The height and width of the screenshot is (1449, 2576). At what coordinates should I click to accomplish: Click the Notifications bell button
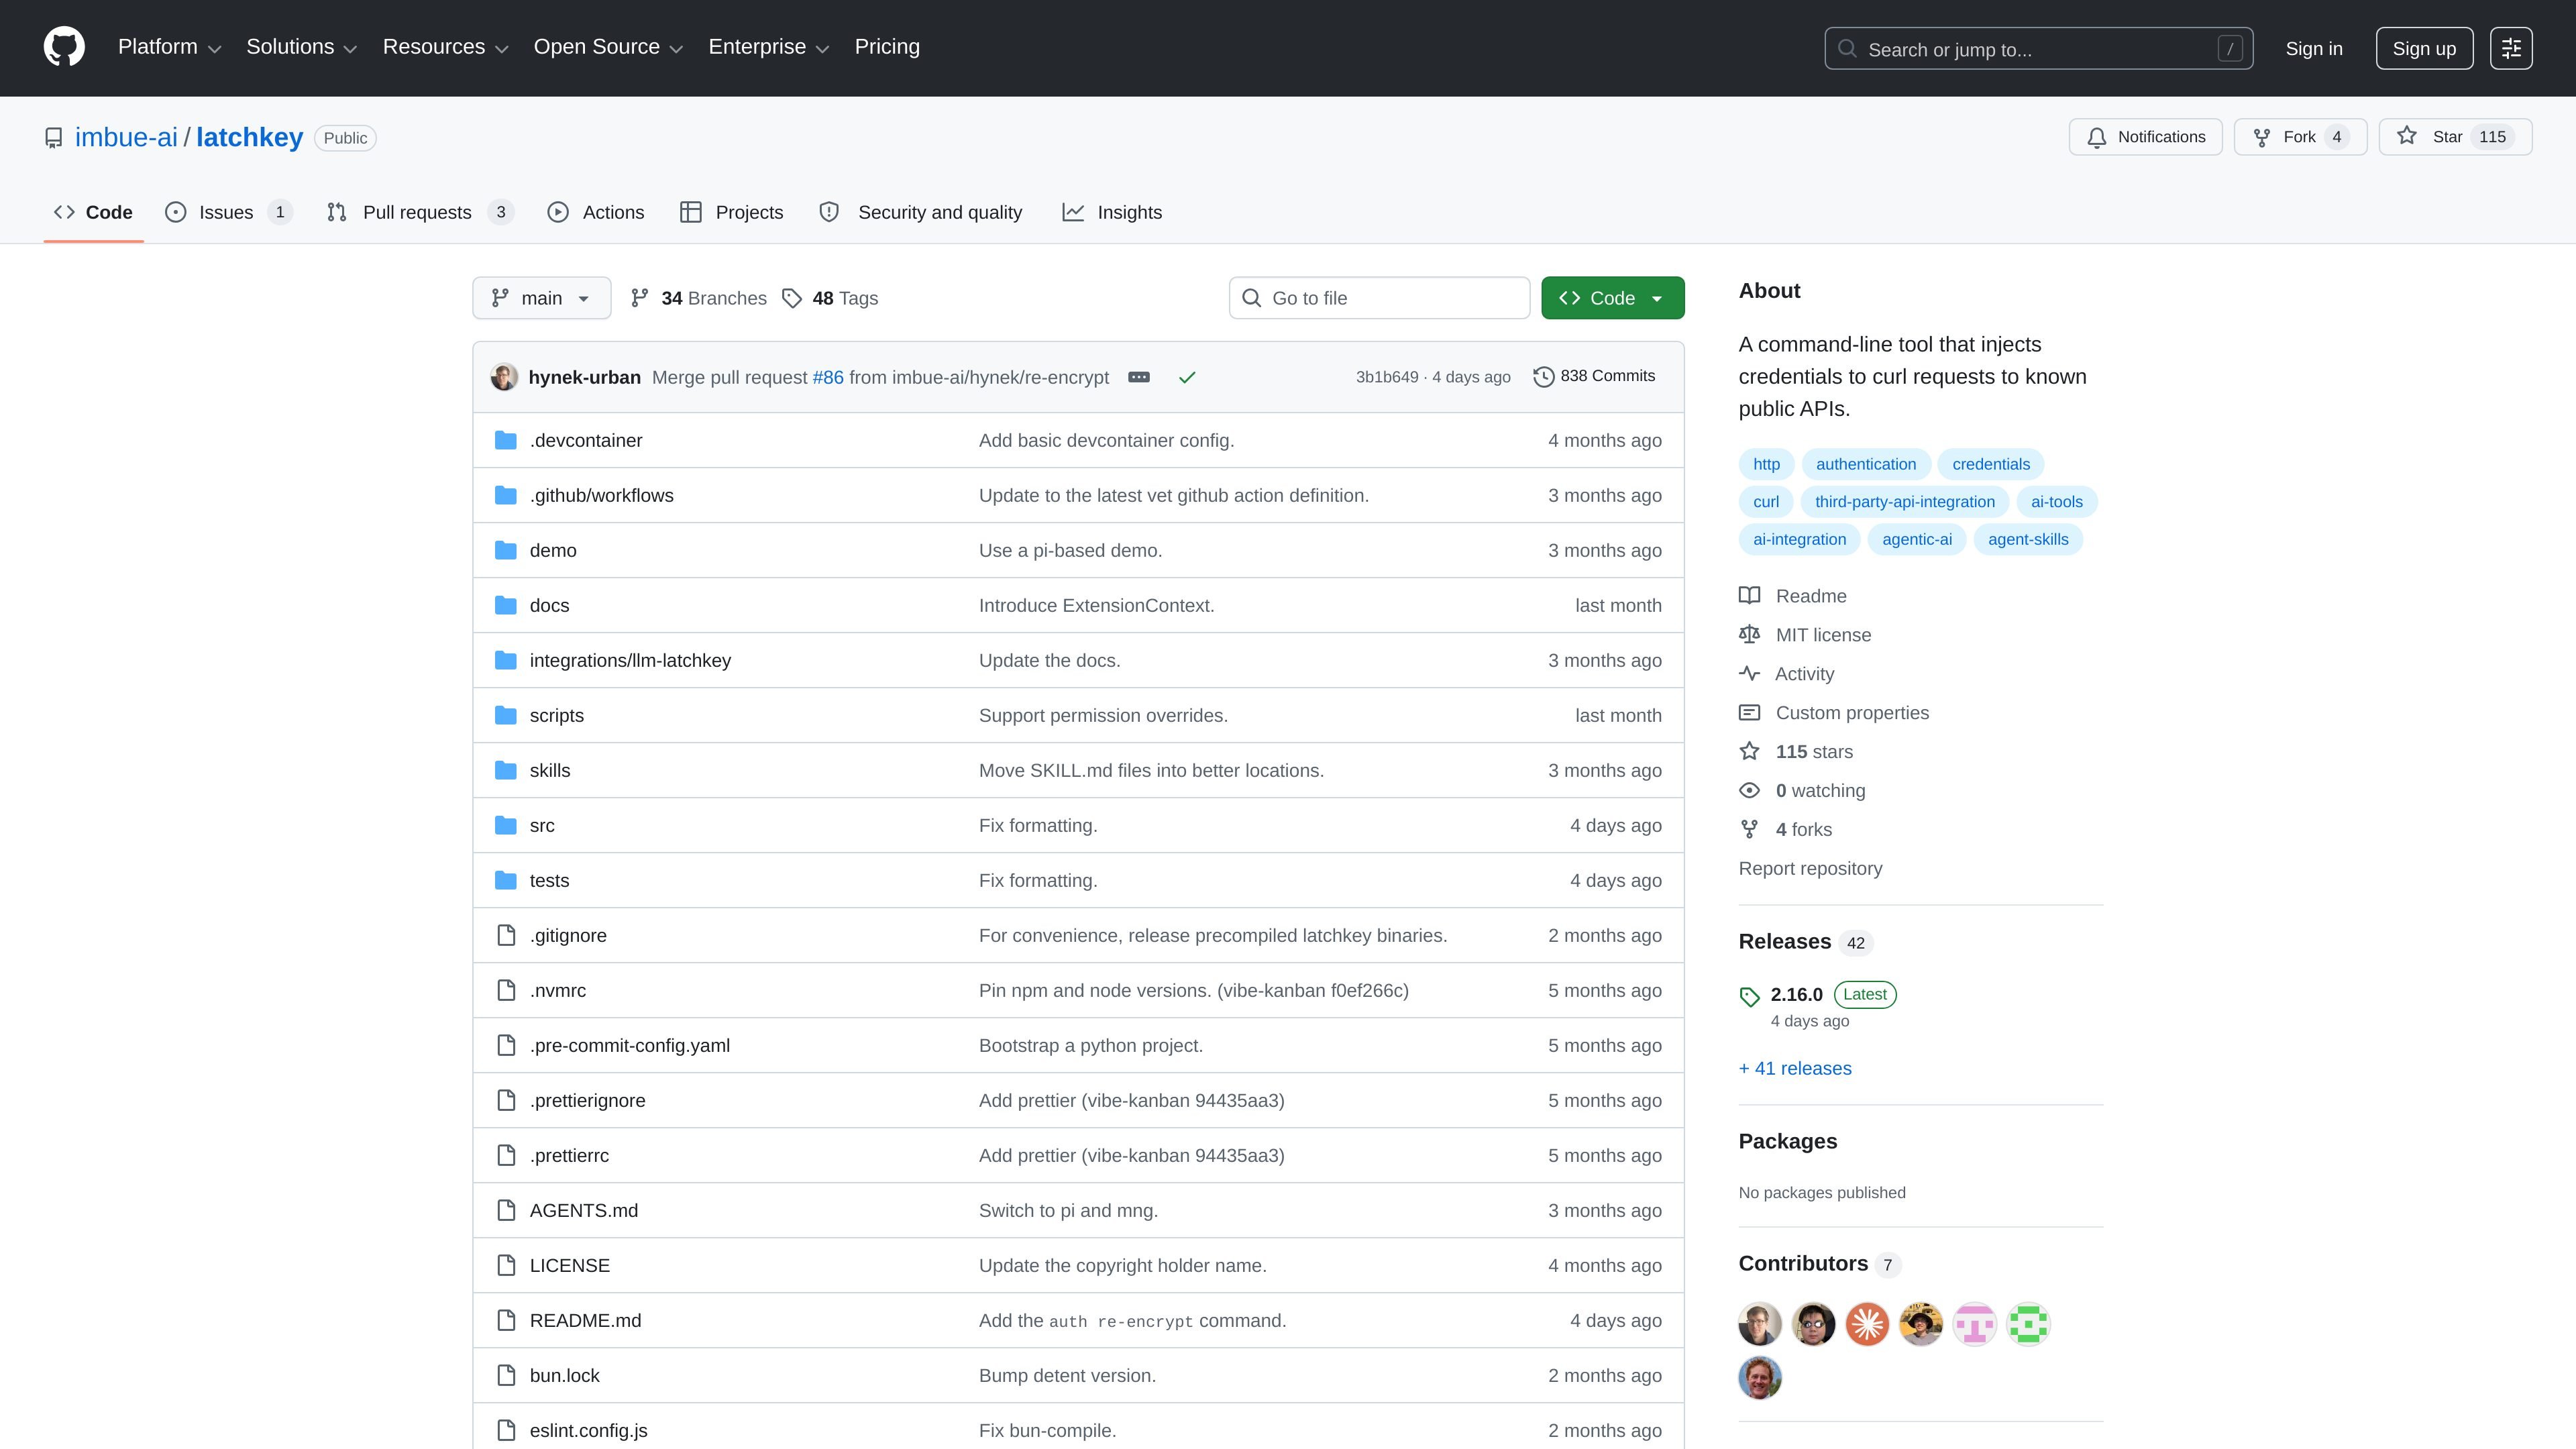[x=2145, y=137]
